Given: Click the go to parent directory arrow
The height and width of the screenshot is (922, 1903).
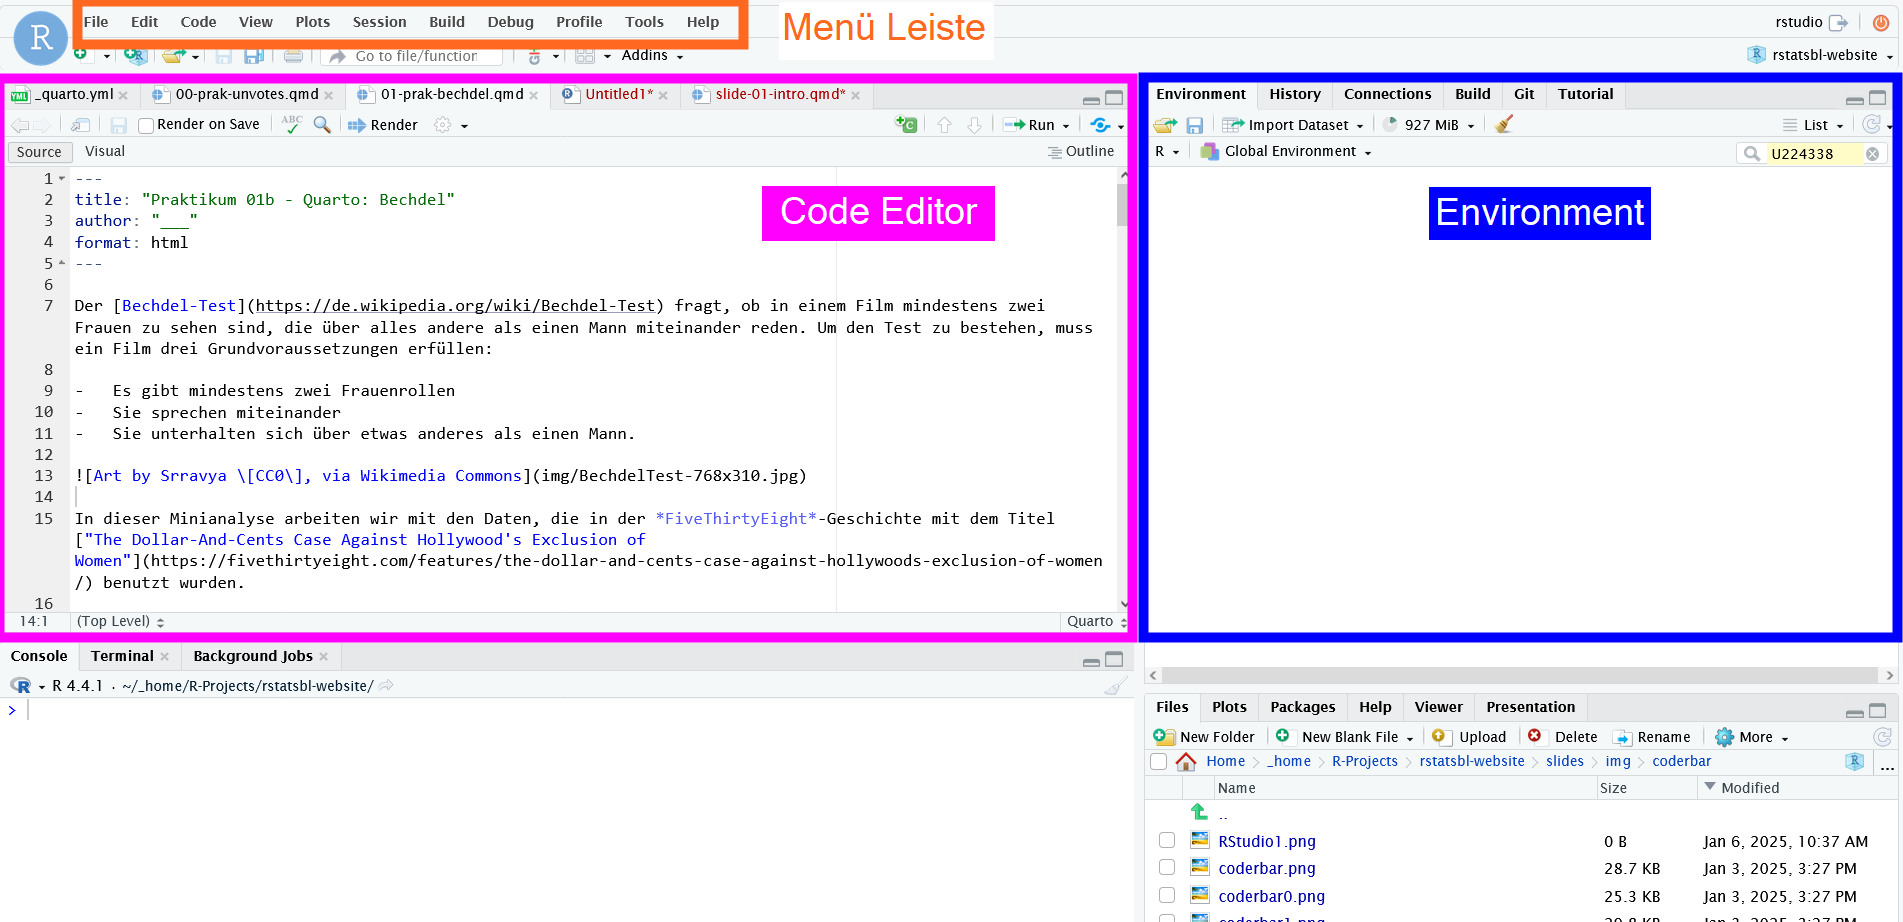Looking at the screenshot, I should (x=1199, y=812).
